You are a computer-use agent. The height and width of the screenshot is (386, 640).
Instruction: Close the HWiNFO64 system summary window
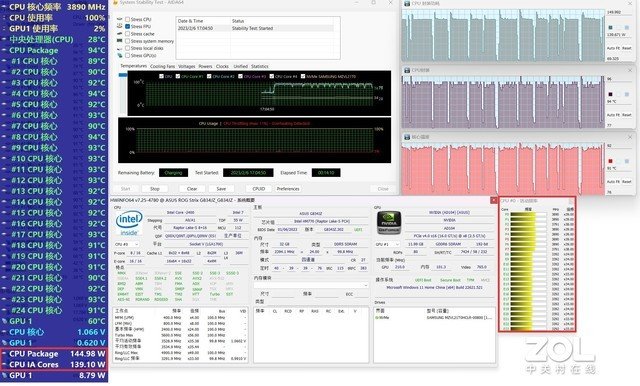tap(493, 200)
